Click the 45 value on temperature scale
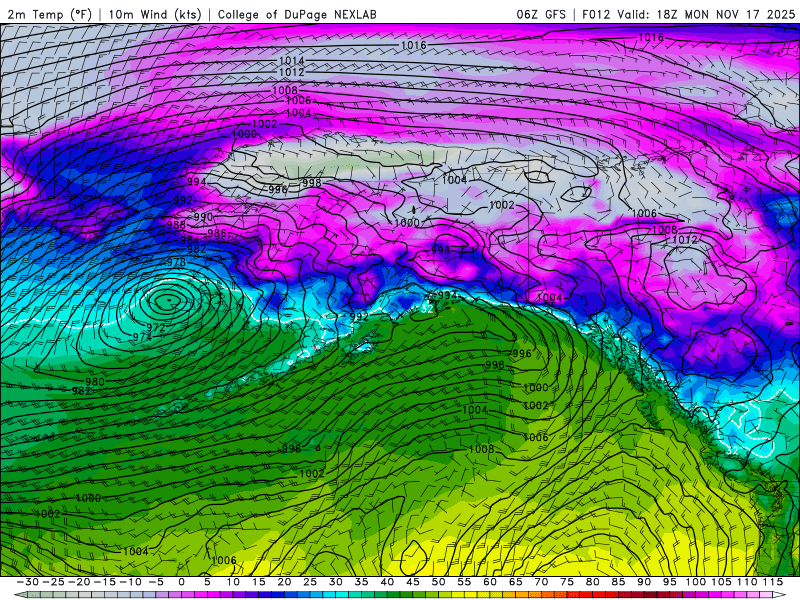 pos(412,582)
